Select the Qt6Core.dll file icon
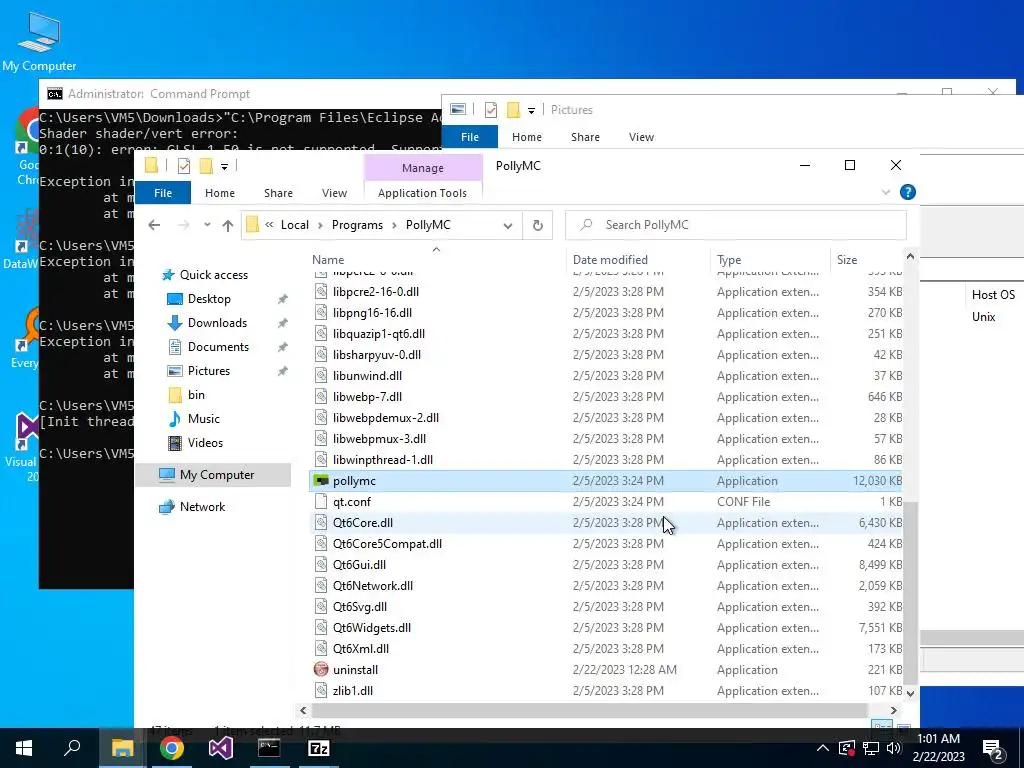 click(321, 522)
